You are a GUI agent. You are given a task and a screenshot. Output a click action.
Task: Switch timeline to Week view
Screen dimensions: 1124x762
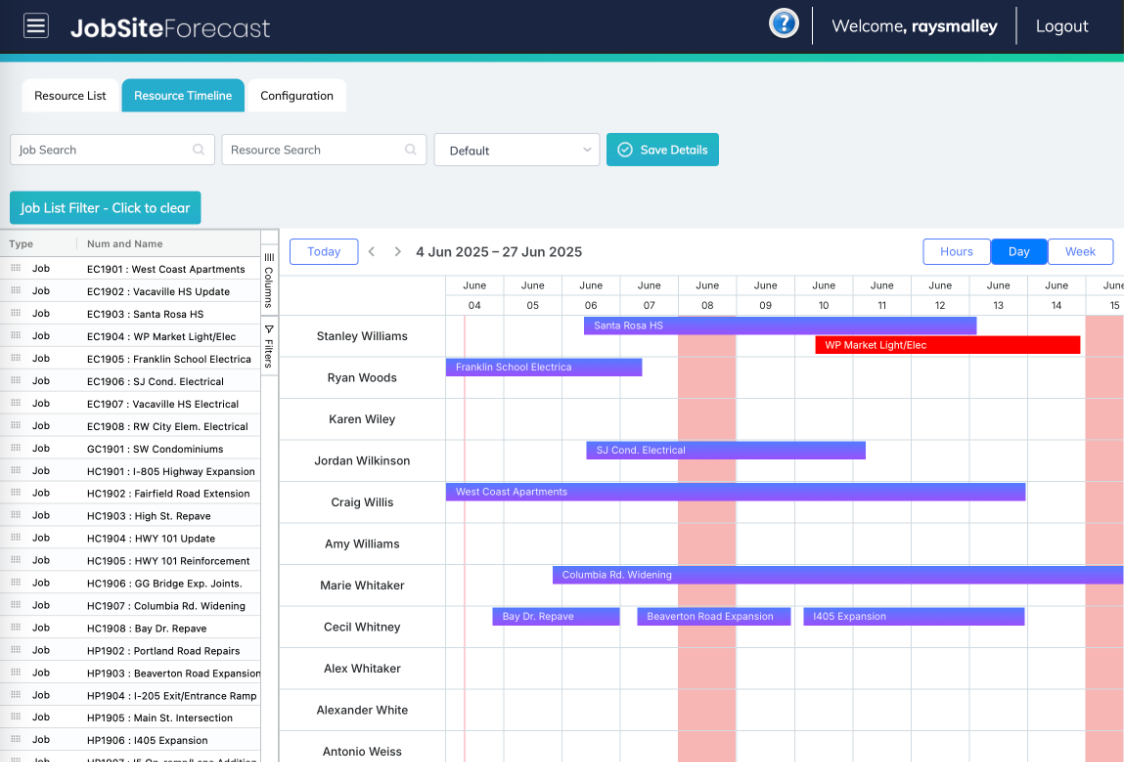[1080, 251]
